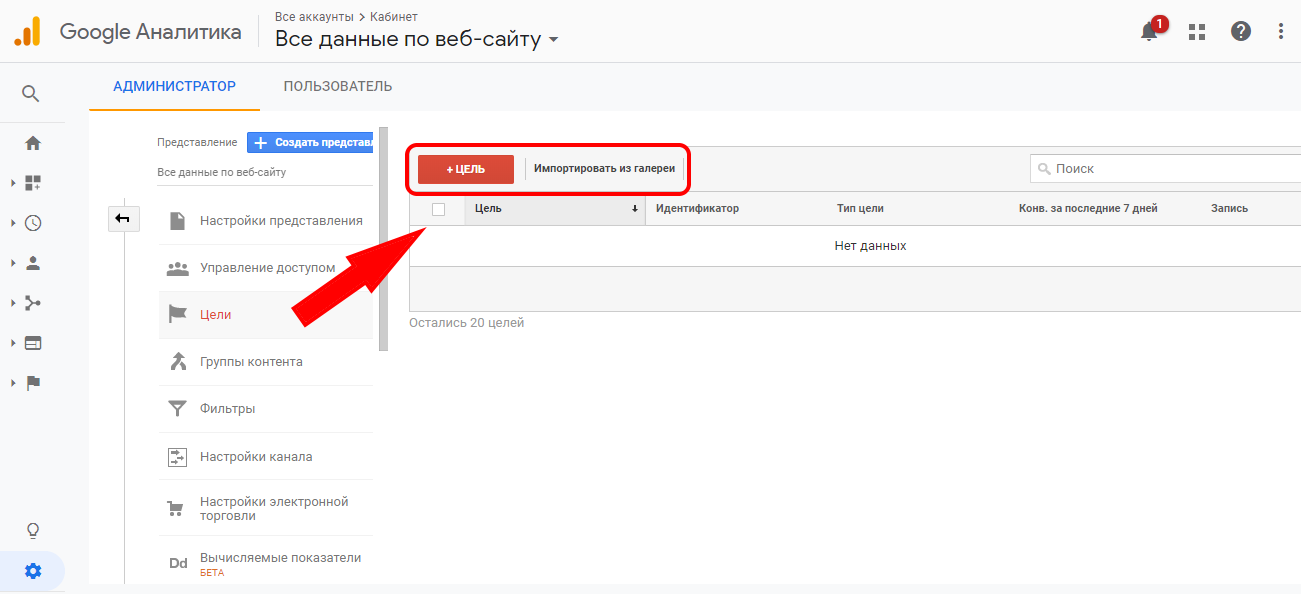
Task: Click the Создать представление button
Action: pos(310,143)
